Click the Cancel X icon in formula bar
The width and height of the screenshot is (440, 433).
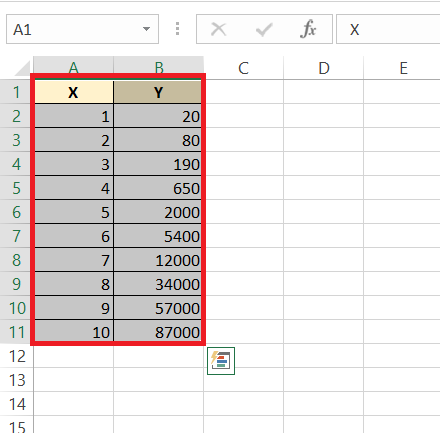[x=219, y=29]
